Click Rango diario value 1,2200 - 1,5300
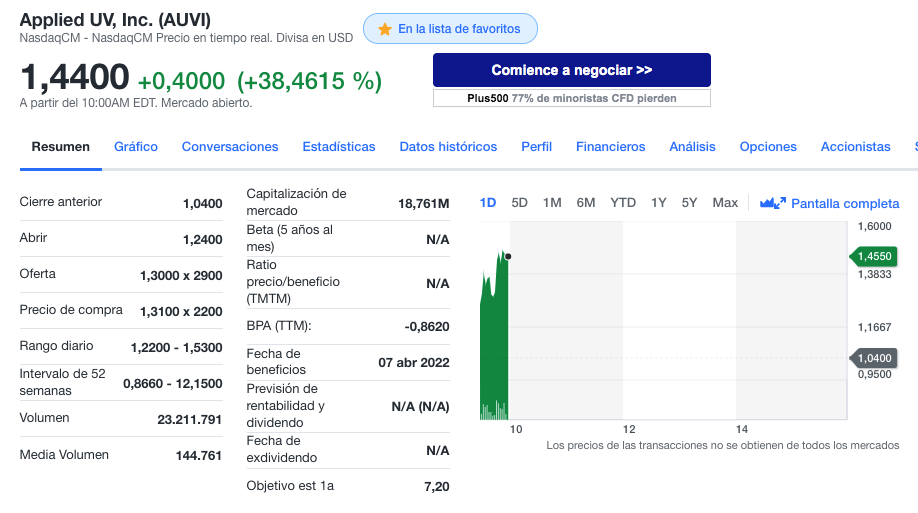This screenshot has width=918, height=513. click(176, 348)
